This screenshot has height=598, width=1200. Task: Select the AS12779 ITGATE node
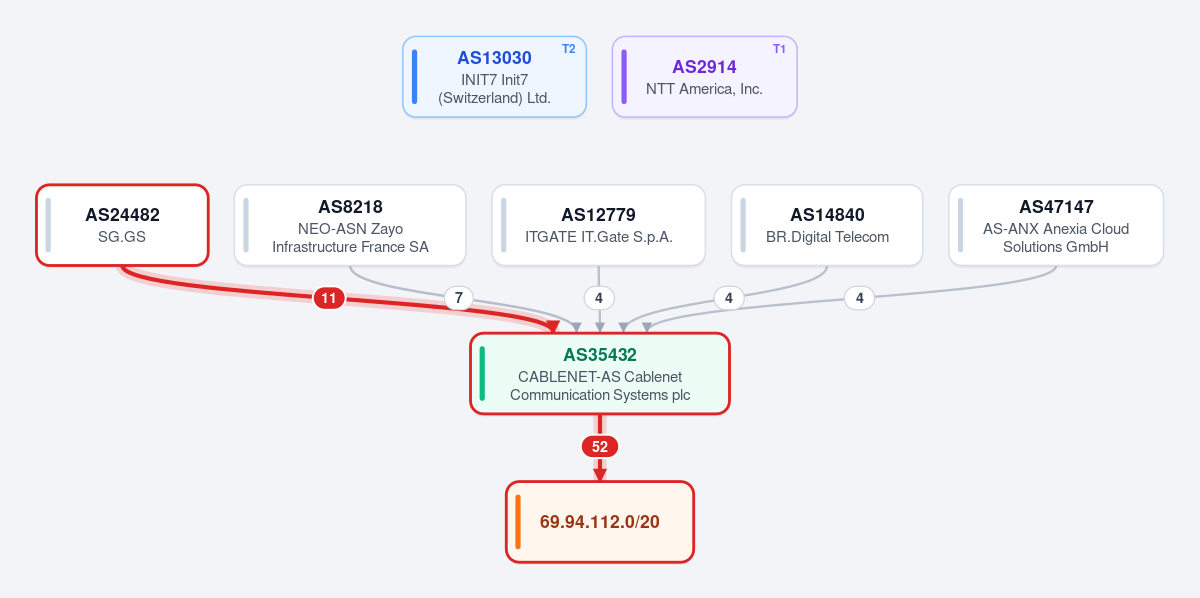pos(598,225)
